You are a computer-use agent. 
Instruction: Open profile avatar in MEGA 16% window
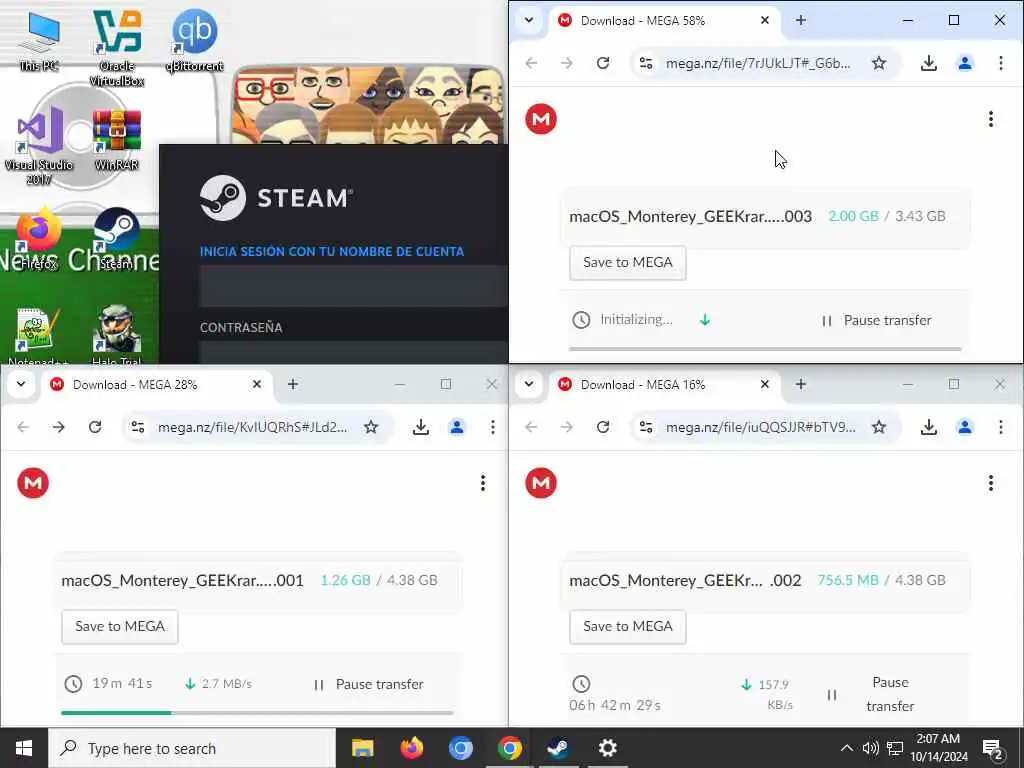point(965,427)
